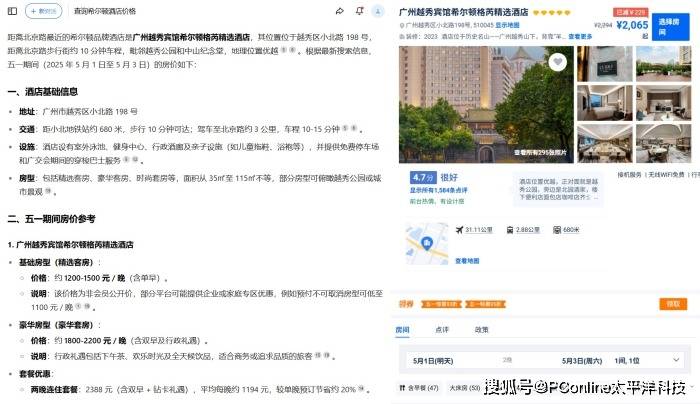Screen dimensions: 700x404
Task: Change check-out date 5月3日
Action: 582,361
